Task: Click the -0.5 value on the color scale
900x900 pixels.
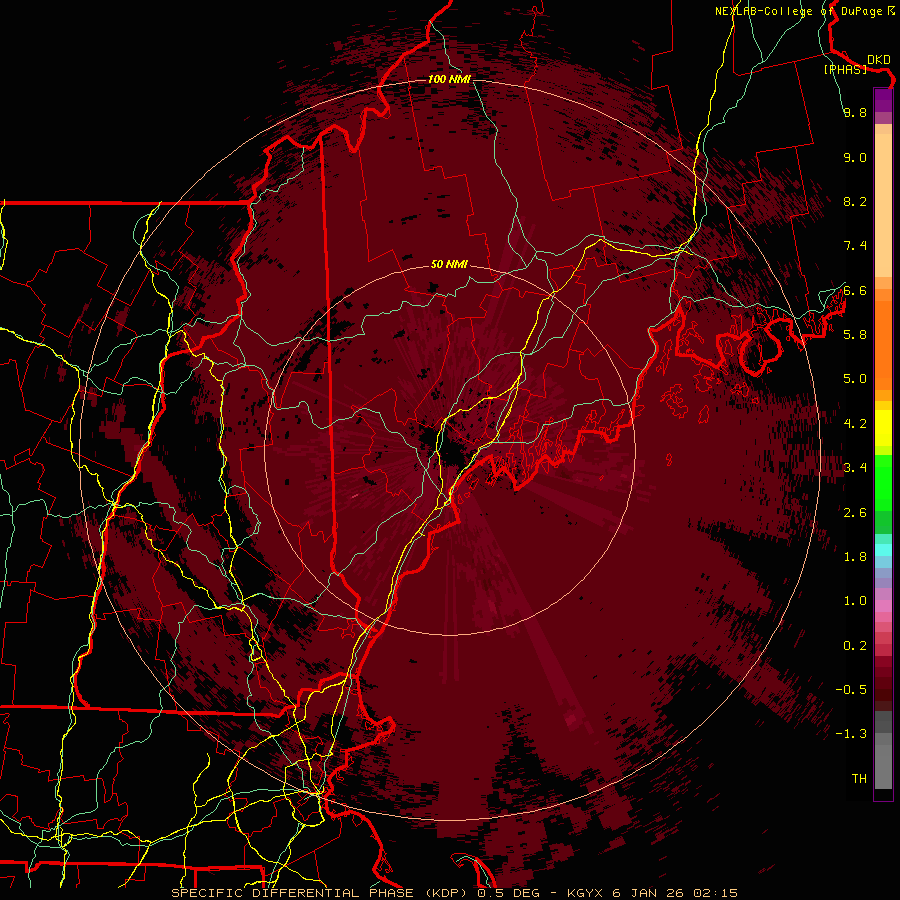Action: 851,689
